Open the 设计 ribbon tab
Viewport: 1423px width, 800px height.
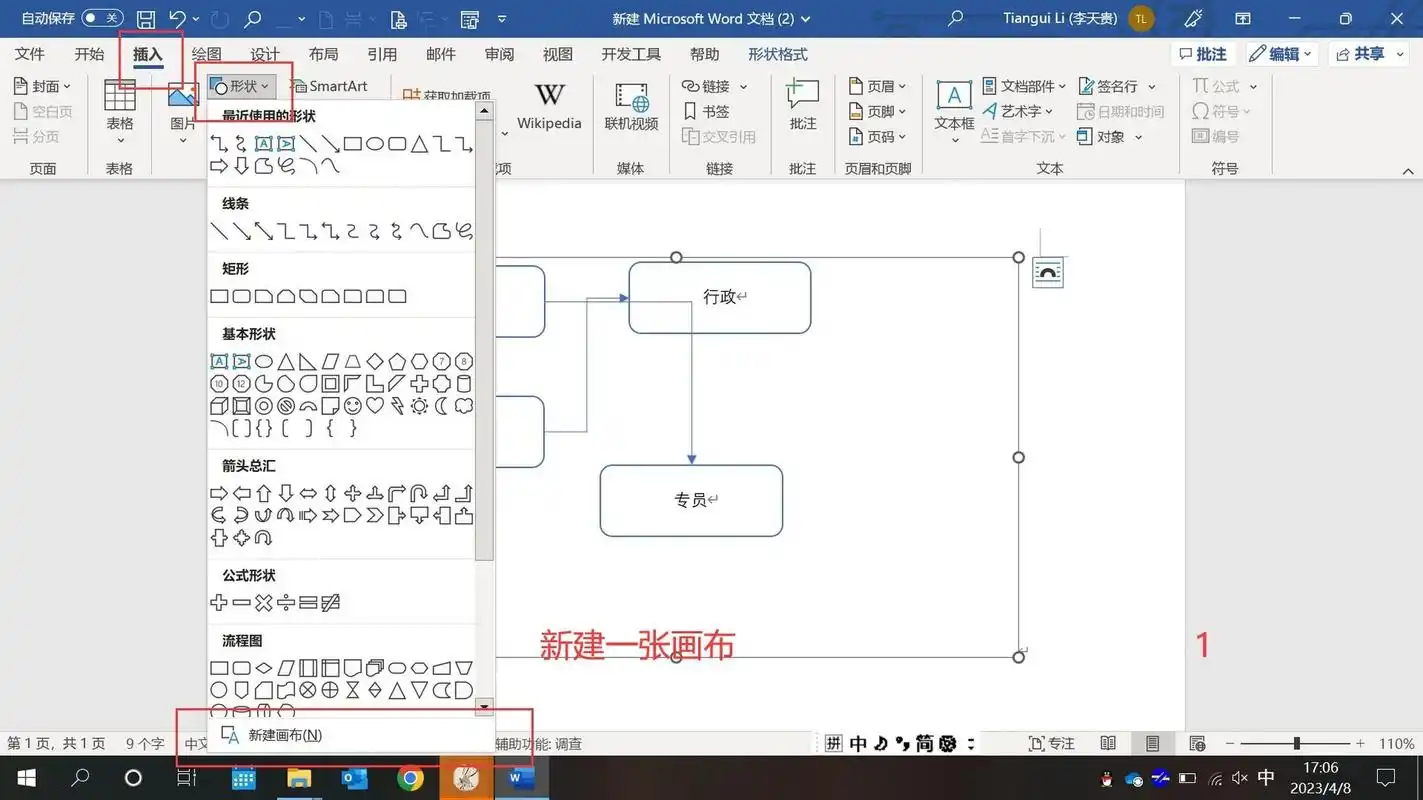[264, 54]
